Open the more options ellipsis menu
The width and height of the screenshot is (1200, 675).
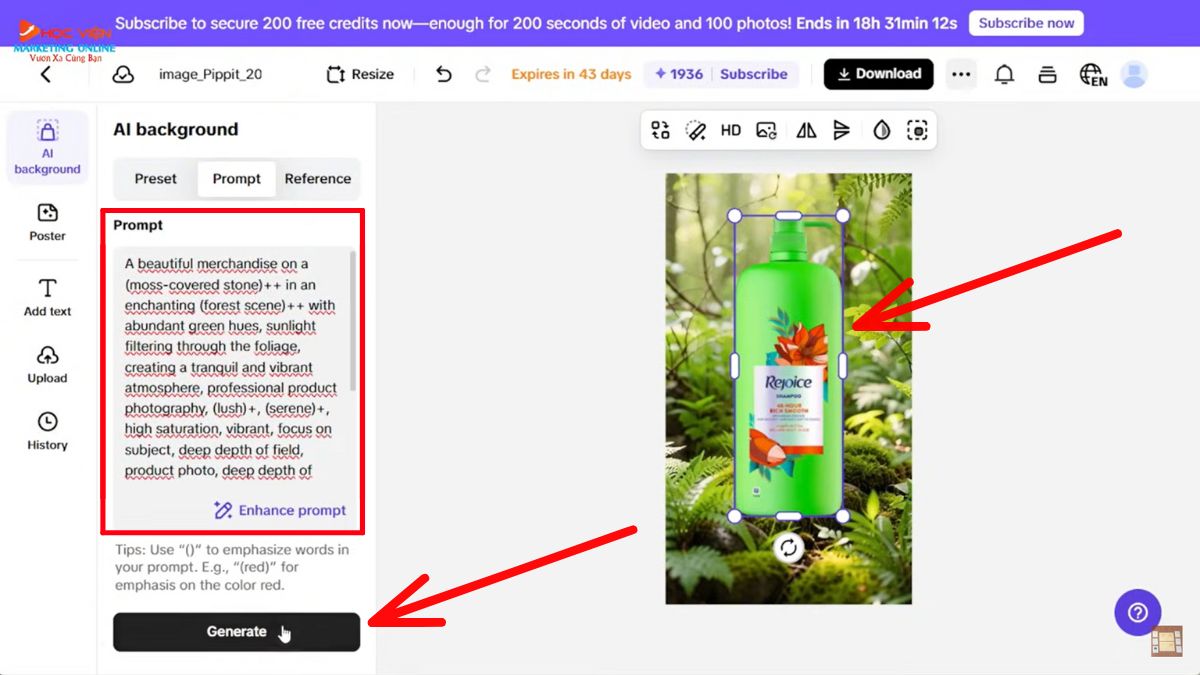tap(961, 74)
